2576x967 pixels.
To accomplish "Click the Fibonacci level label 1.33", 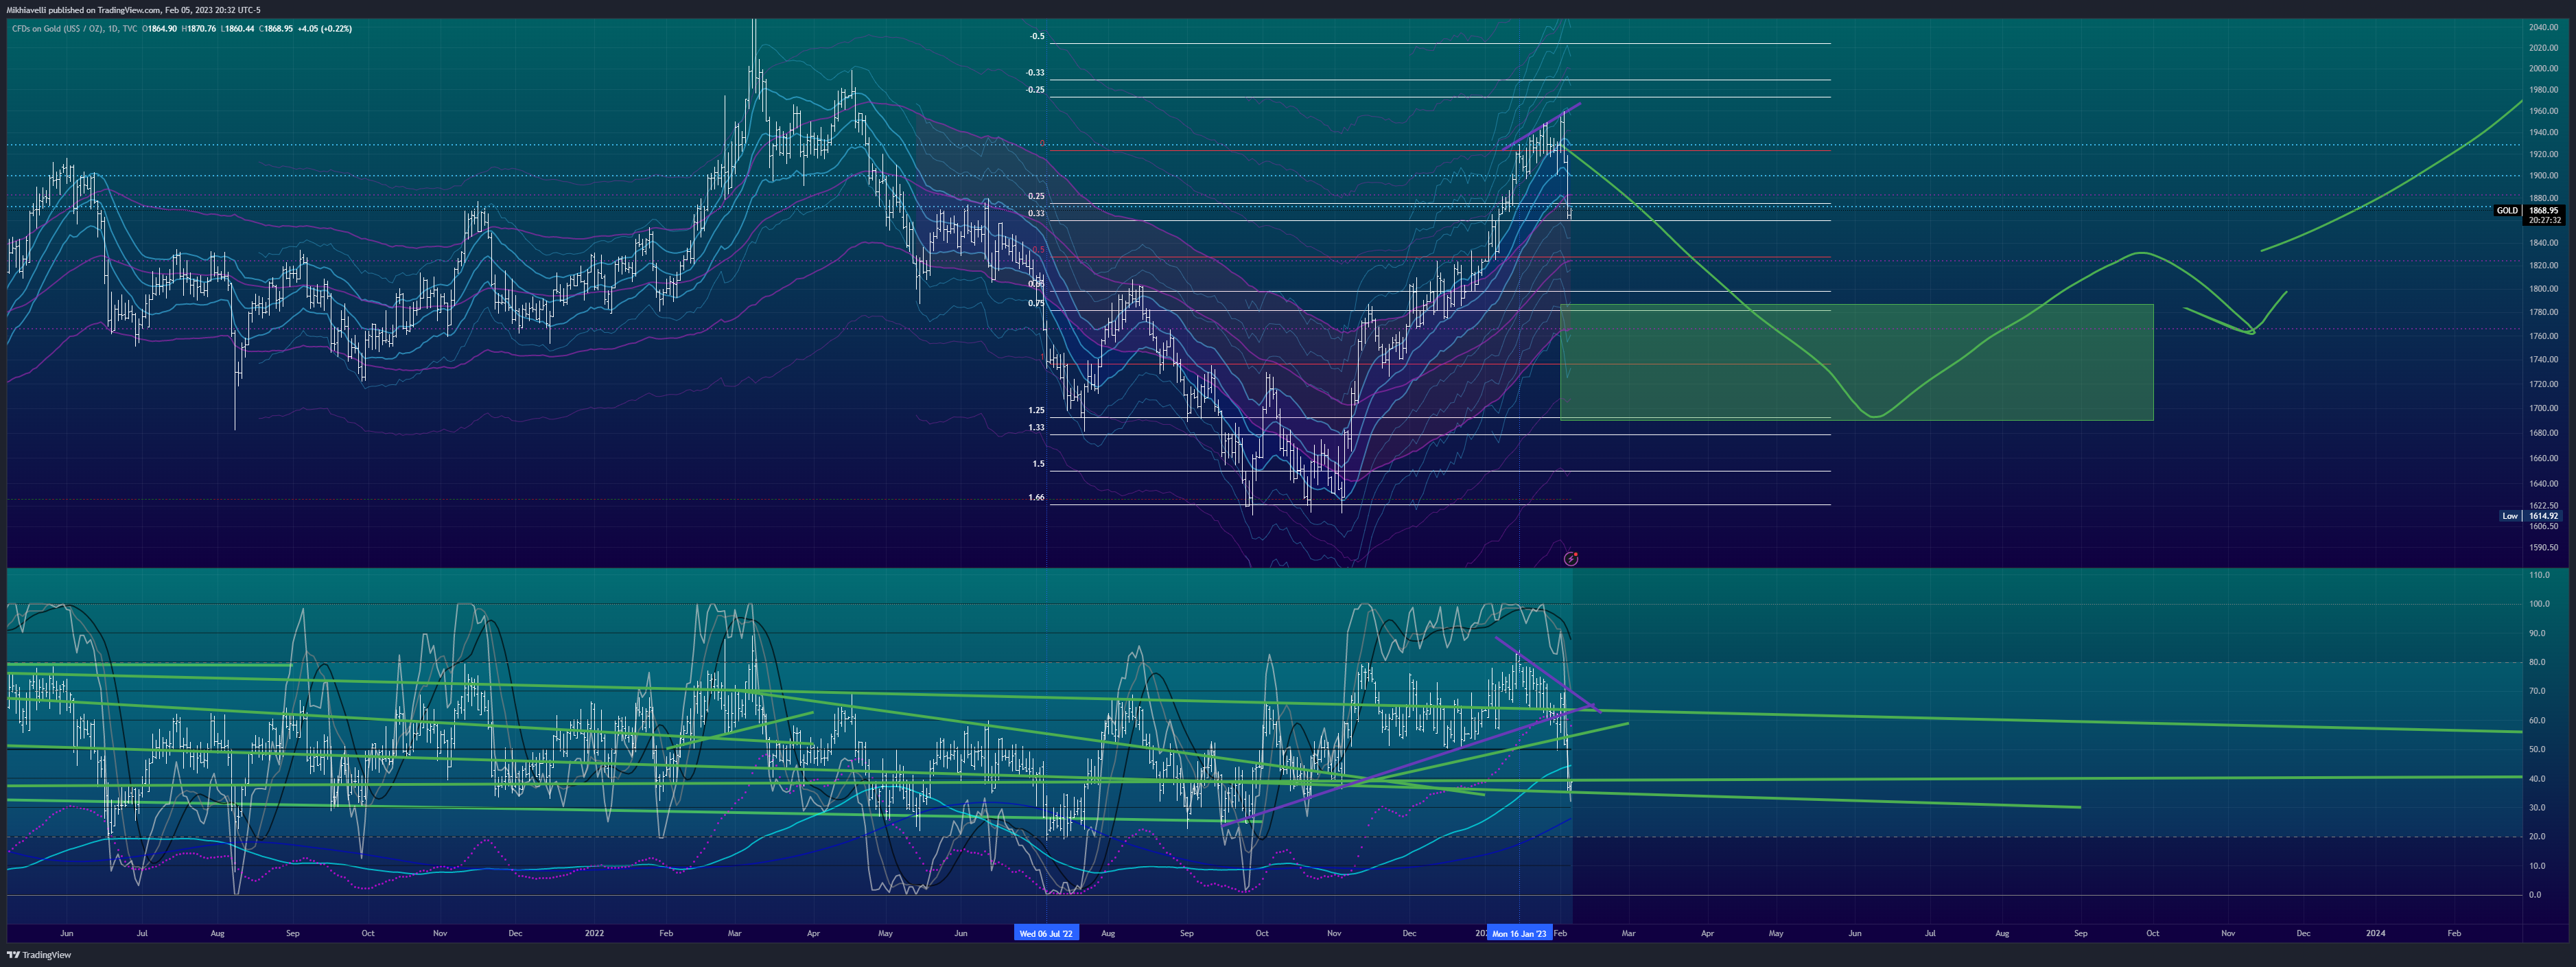I will [x=1036, y=428].
